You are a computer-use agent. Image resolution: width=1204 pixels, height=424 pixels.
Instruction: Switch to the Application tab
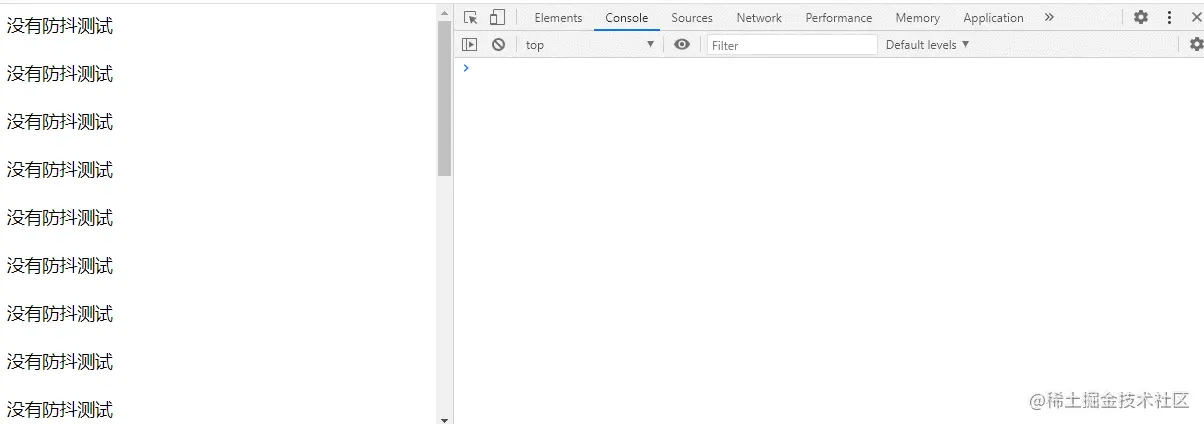click(x=993, y=17)
